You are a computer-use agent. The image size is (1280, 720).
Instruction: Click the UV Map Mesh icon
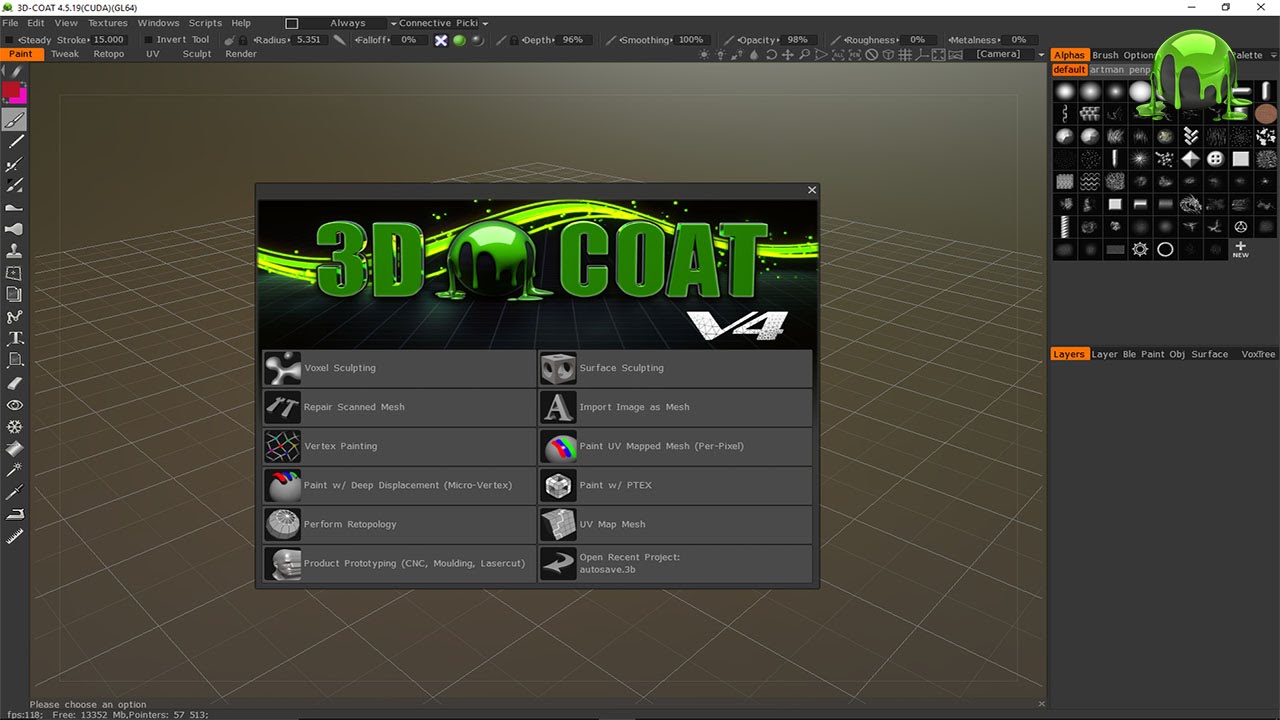point(558,524)
